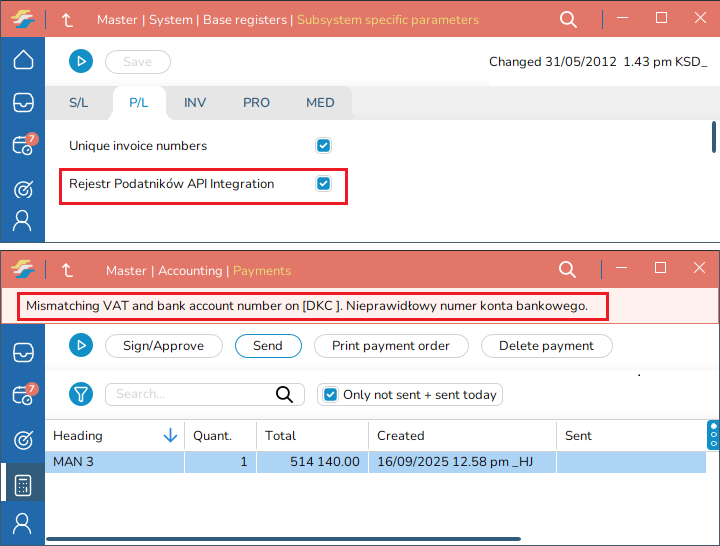Click the filter funnel icon
Viewport: 720px width, 546px height.
coord(80,394)
